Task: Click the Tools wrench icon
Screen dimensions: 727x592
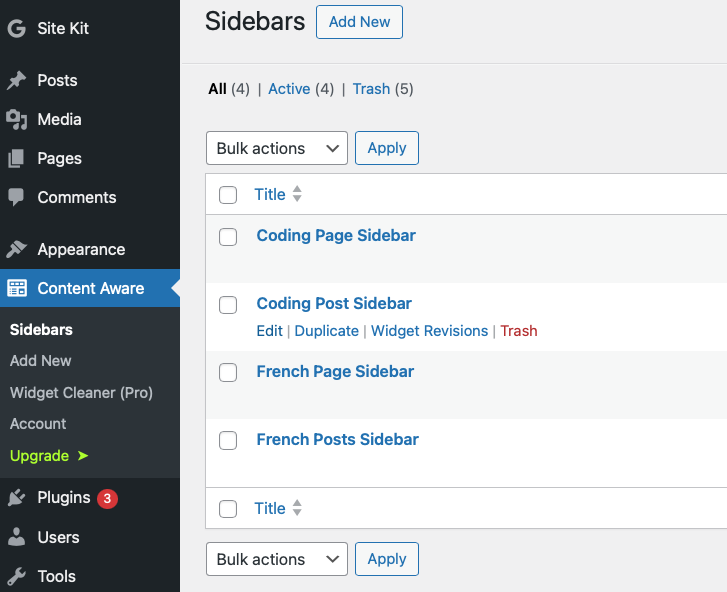Action: [x=17, y=576]
